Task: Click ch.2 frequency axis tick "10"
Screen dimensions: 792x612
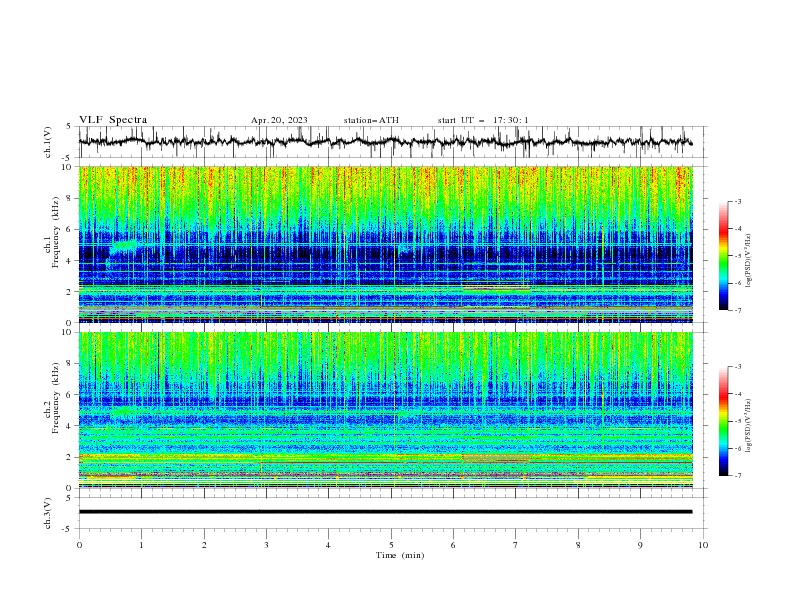Action: 67,332
